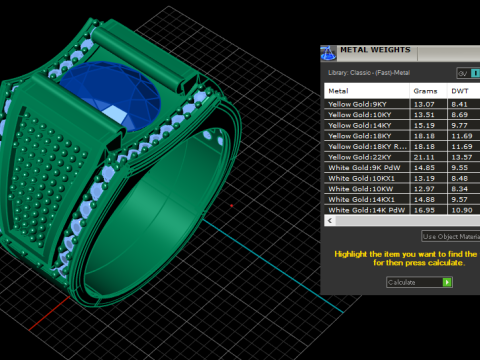Select the Yellow Gold:18KY R... row

click(x=402, y=147)
